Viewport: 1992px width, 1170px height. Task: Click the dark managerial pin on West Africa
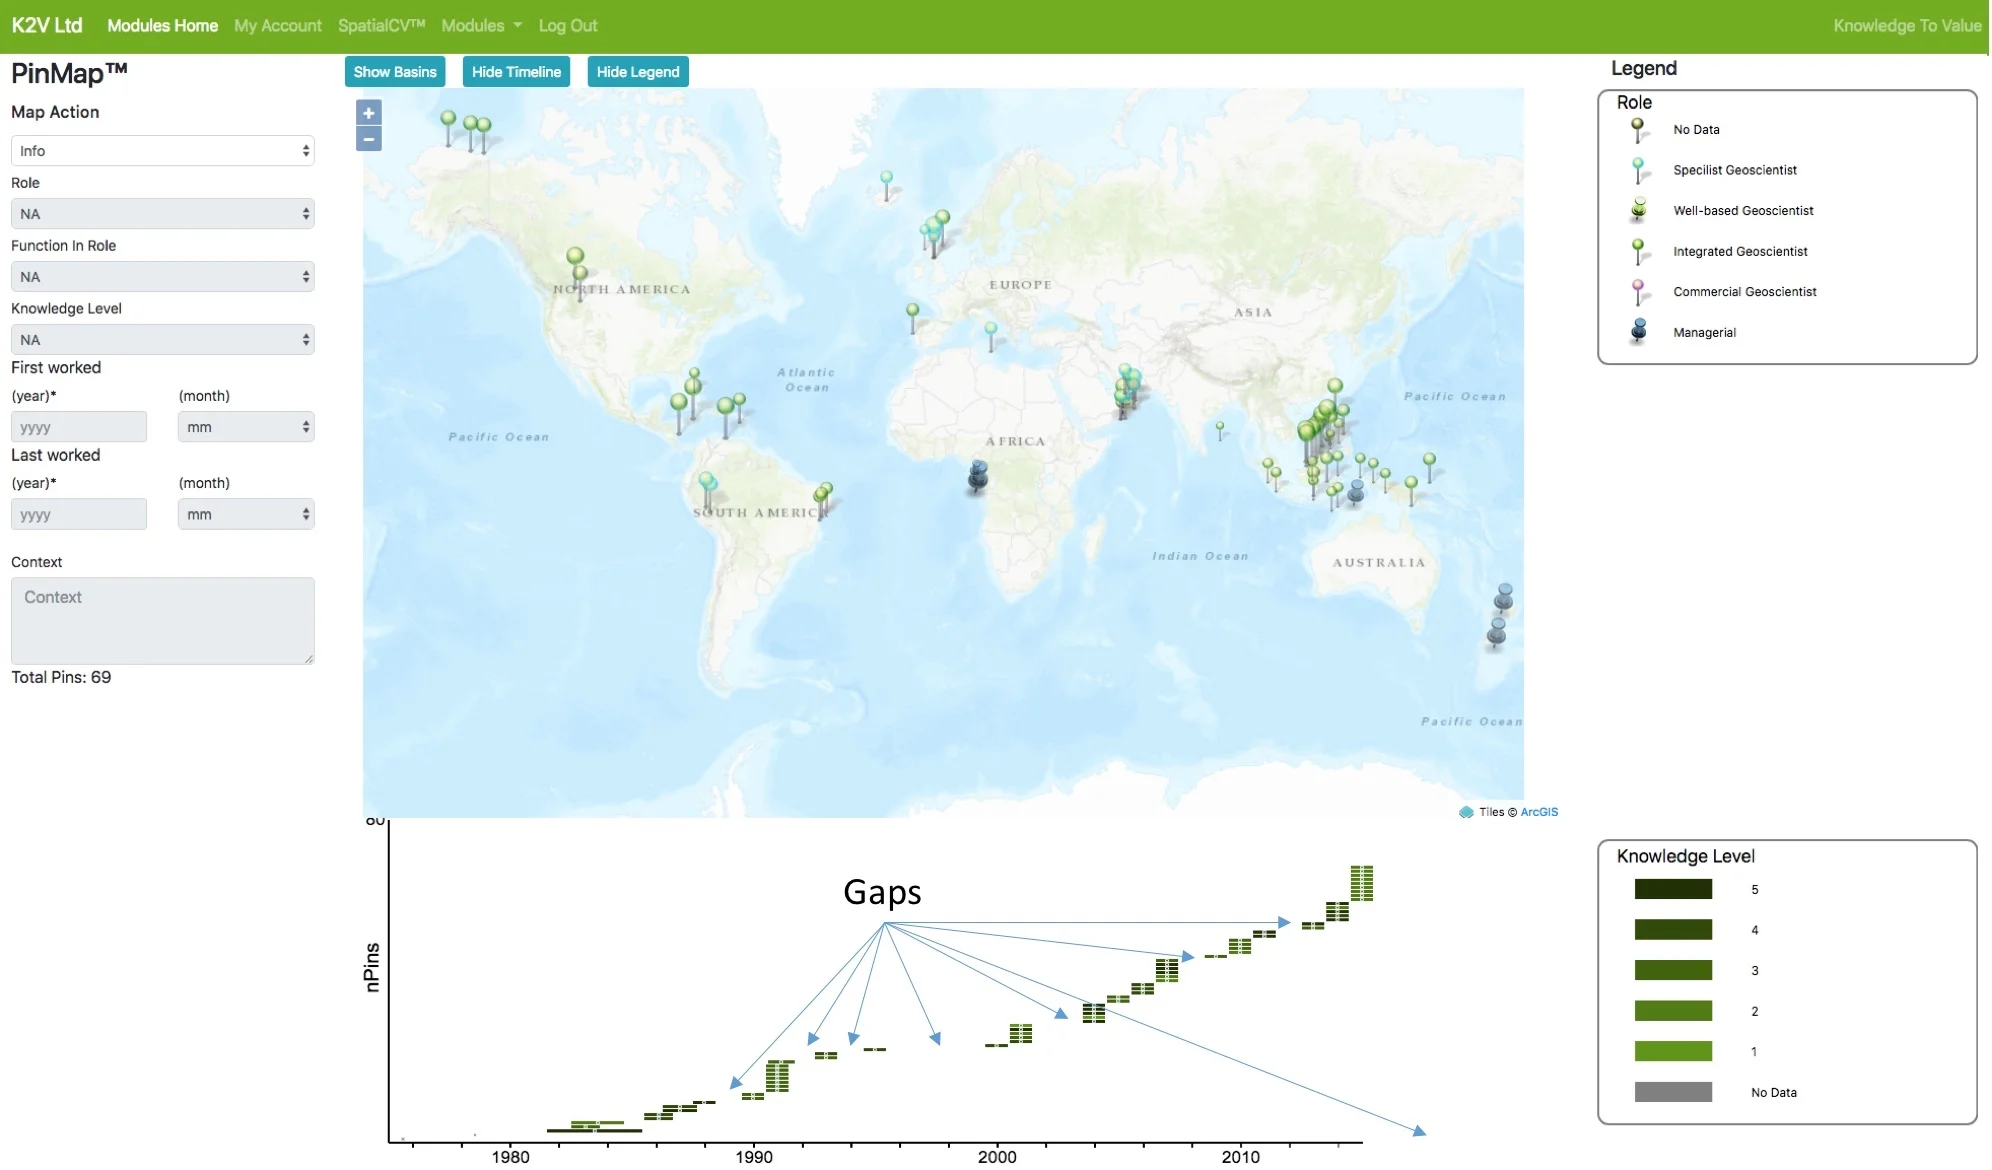[x=978, y=474]
